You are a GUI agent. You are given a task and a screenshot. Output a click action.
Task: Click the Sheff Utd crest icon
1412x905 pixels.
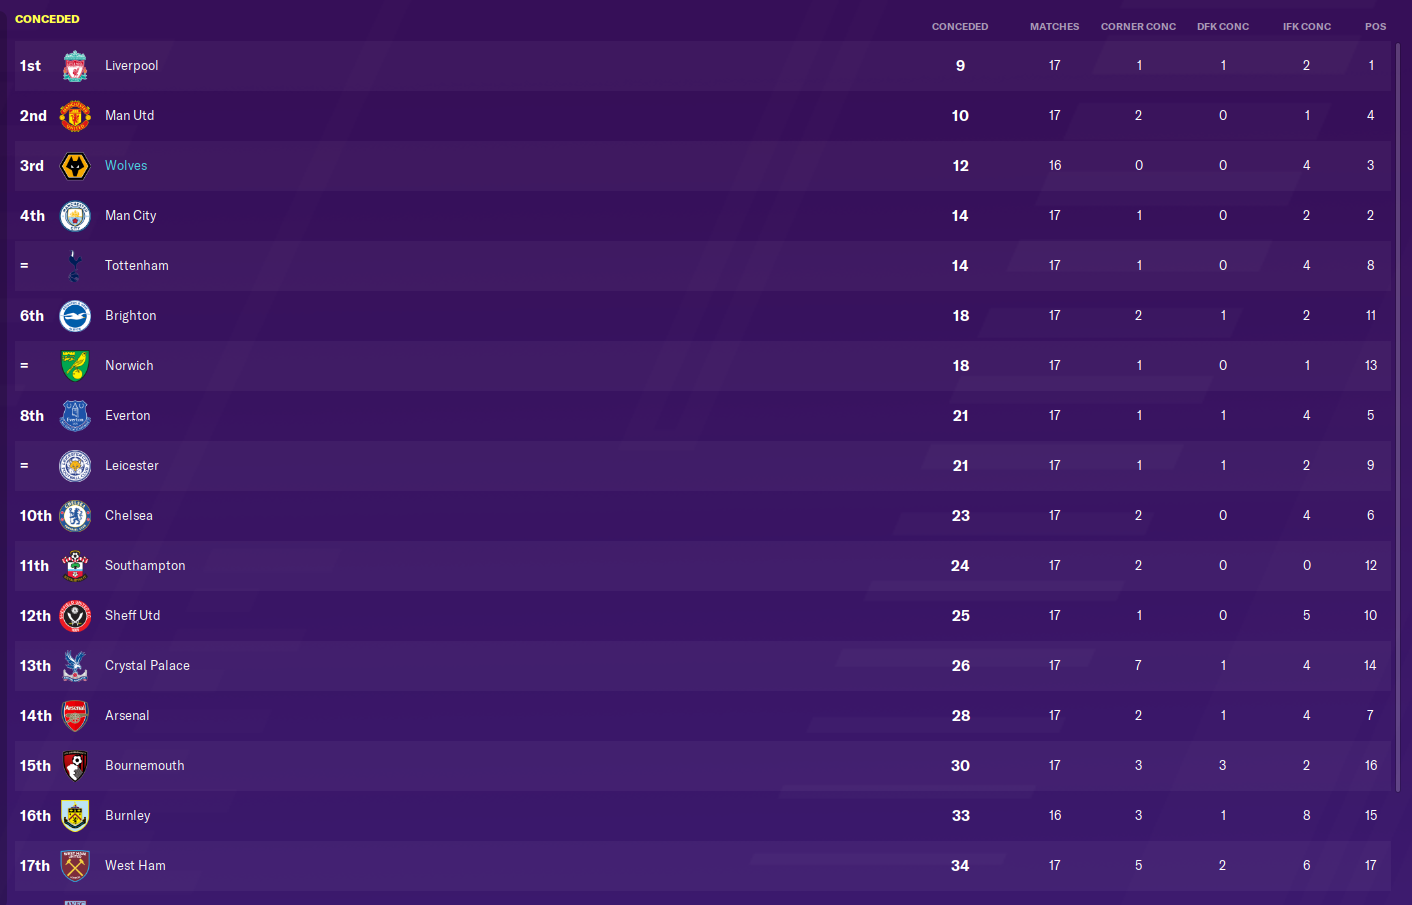pyautogui.click(x=75, y=616)
